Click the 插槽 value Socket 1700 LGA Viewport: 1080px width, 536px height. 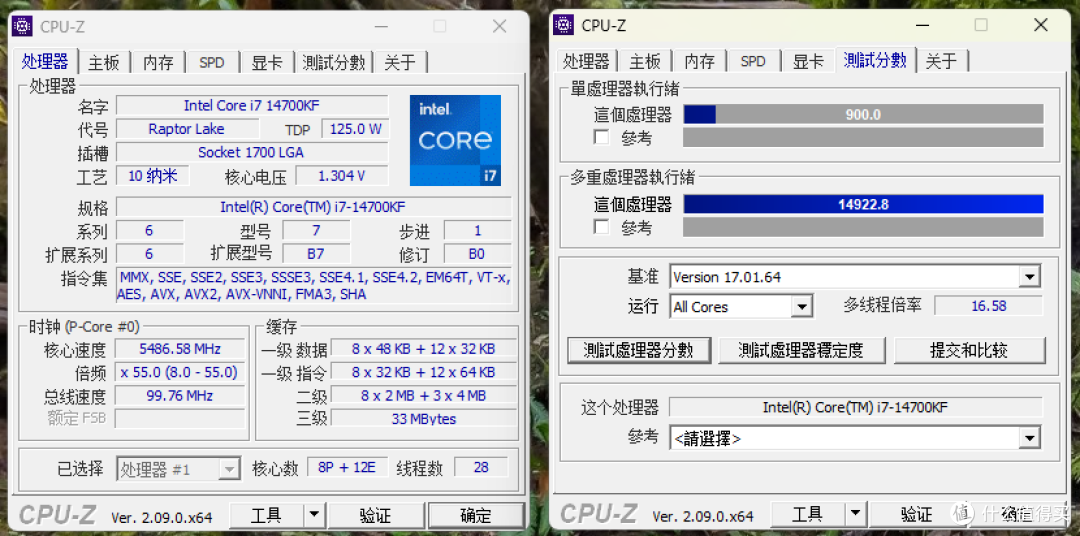[252, 152]
